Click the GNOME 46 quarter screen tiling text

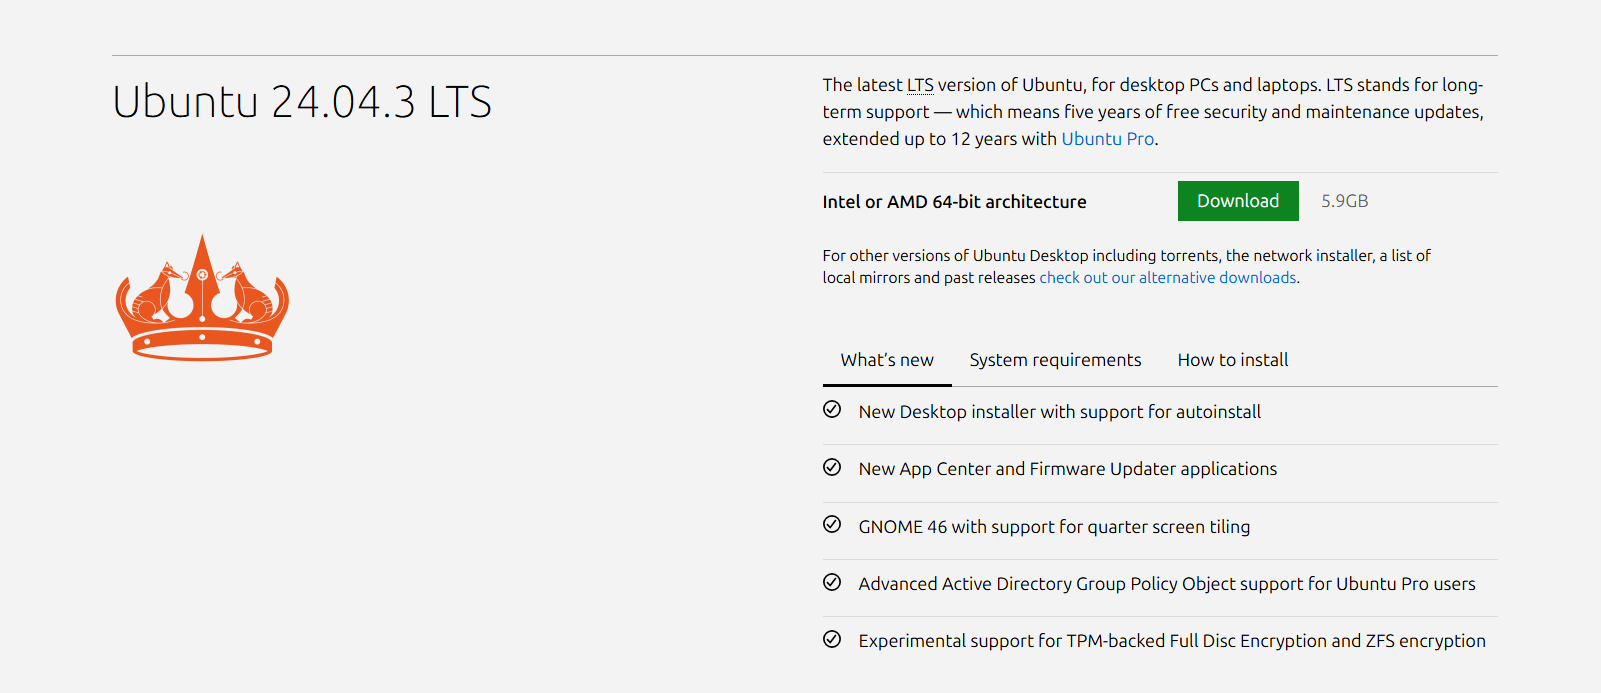click(x=1054, y=527)
